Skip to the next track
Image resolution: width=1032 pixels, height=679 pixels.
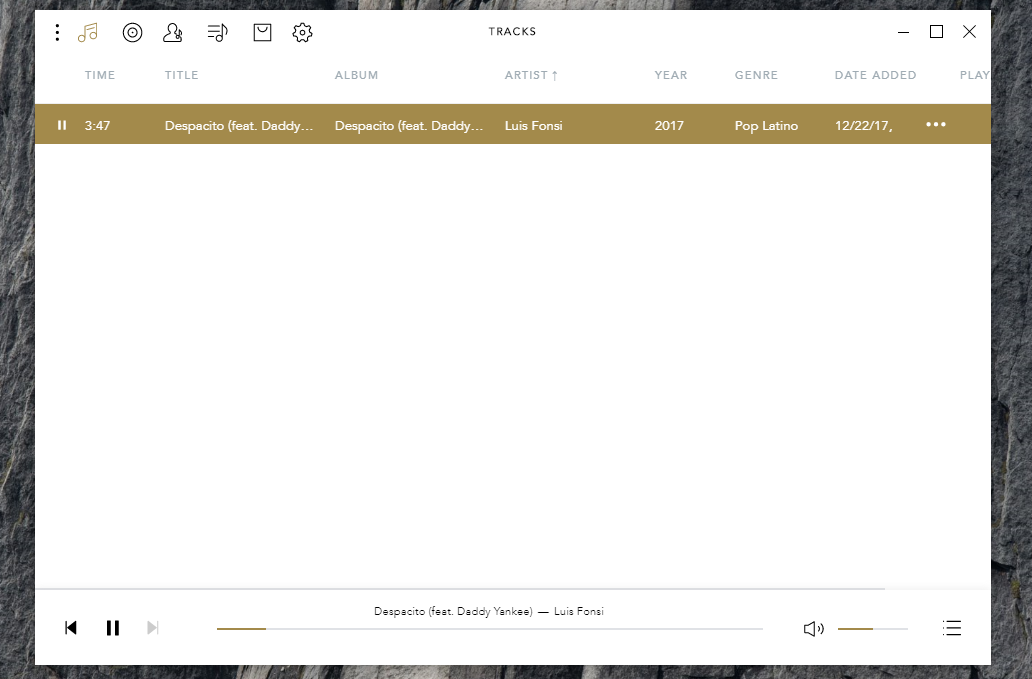(x=153, y=628)
